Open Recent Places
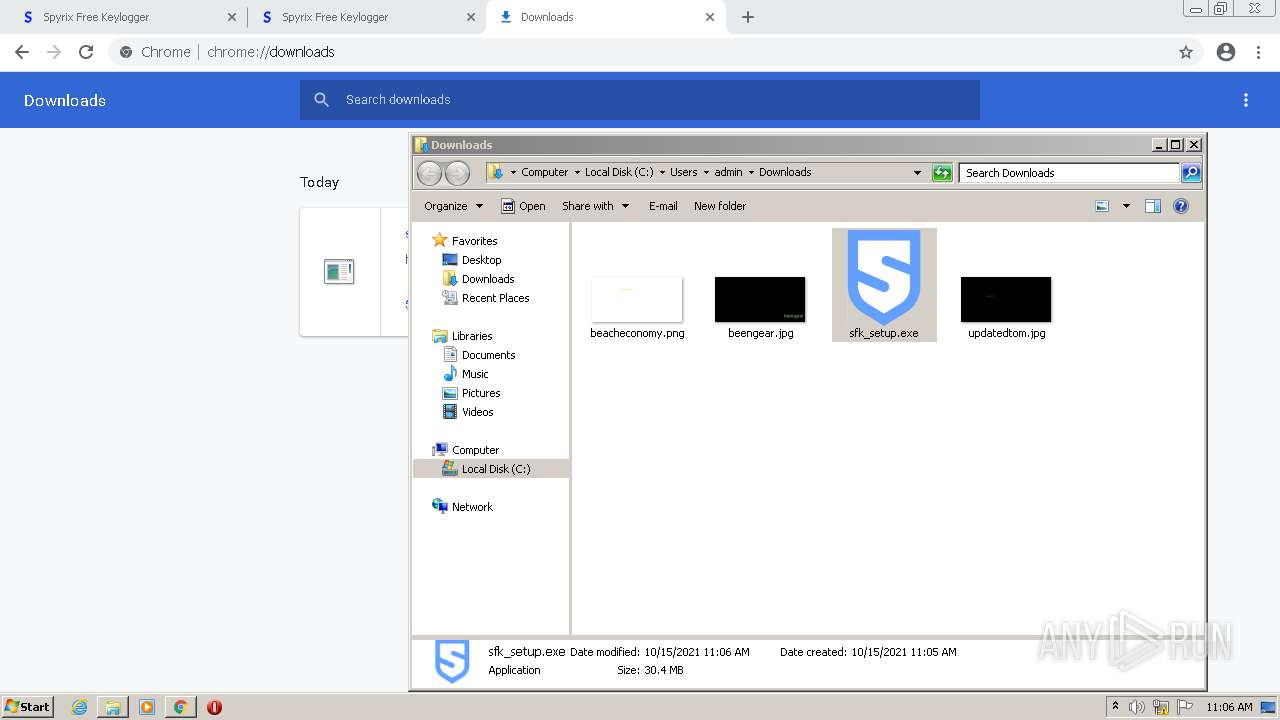The image size is (1280, 720). pos(495,298)
